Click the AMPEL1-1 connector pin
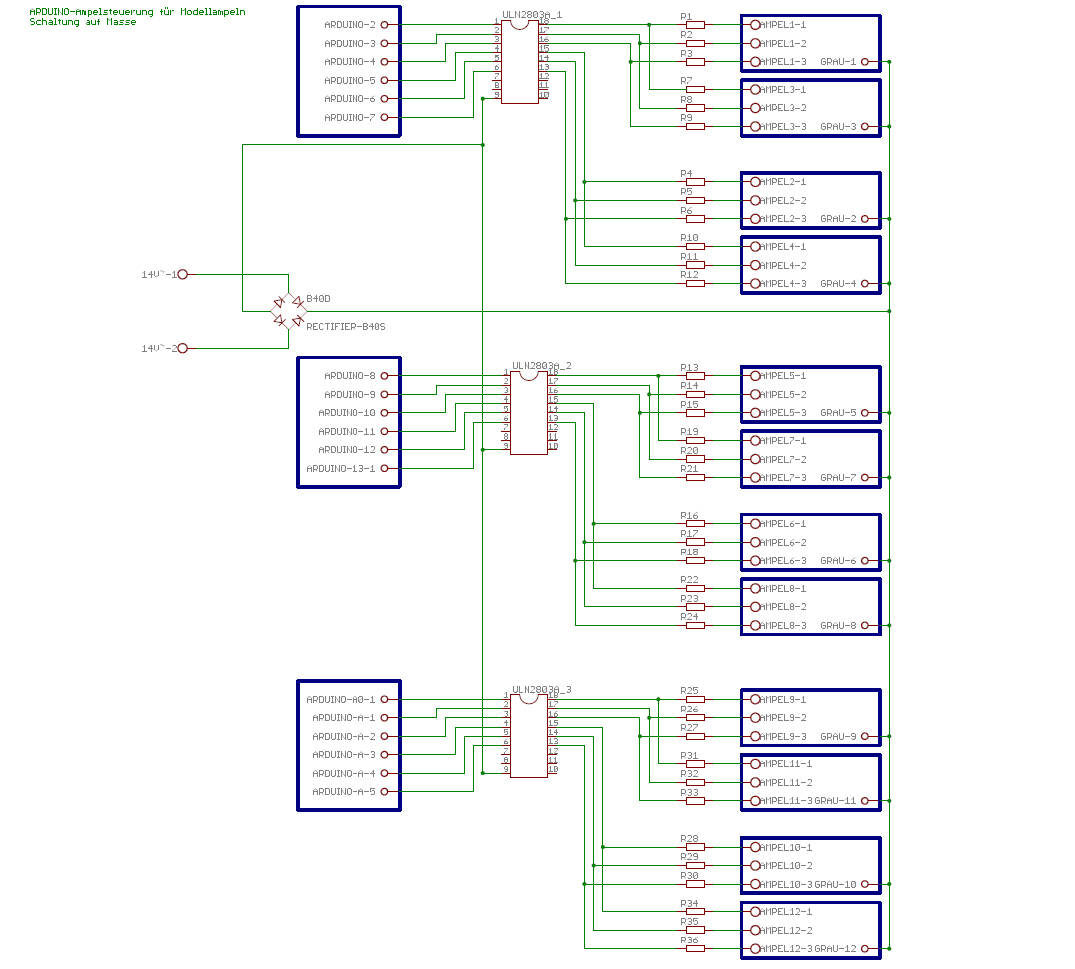The width and height of the screenshot is (1075, 969). click(756, 25)
